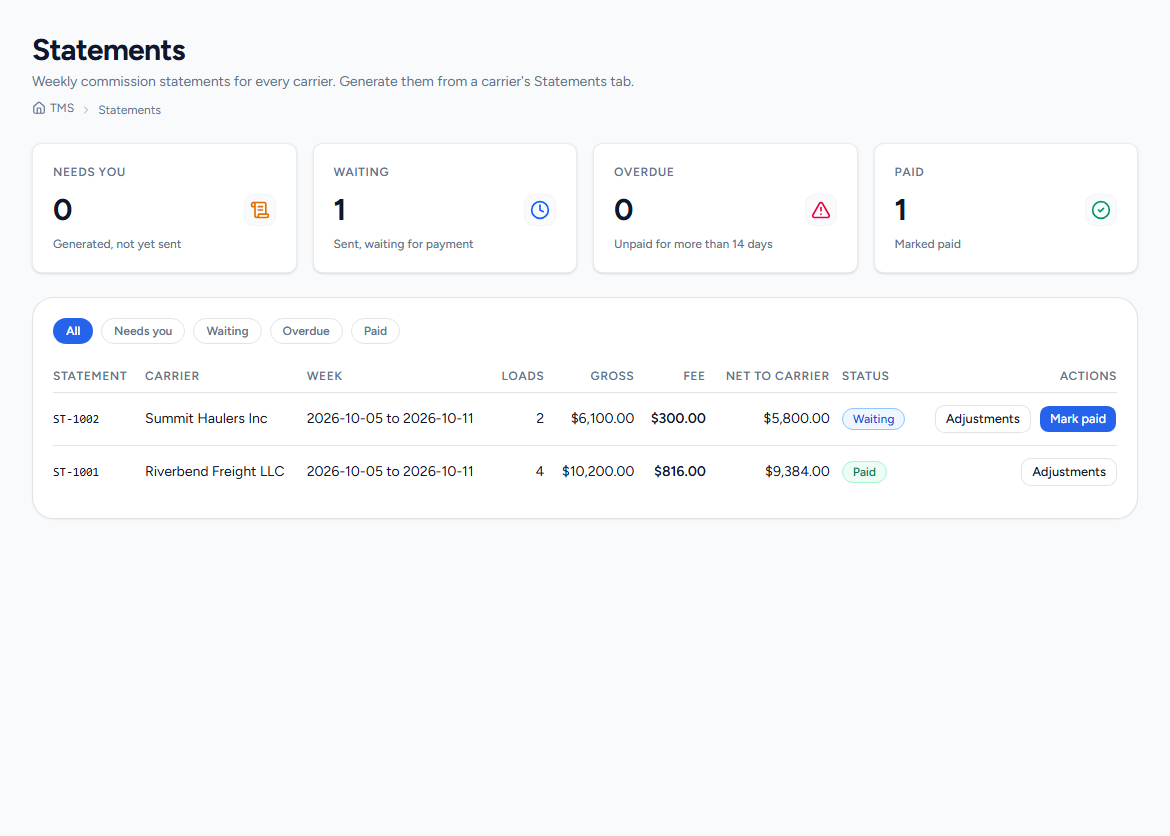Click the week range in ST-1001 row
Screen dimensions: 1170x836
pyautogui.click(x=390, y=471)
